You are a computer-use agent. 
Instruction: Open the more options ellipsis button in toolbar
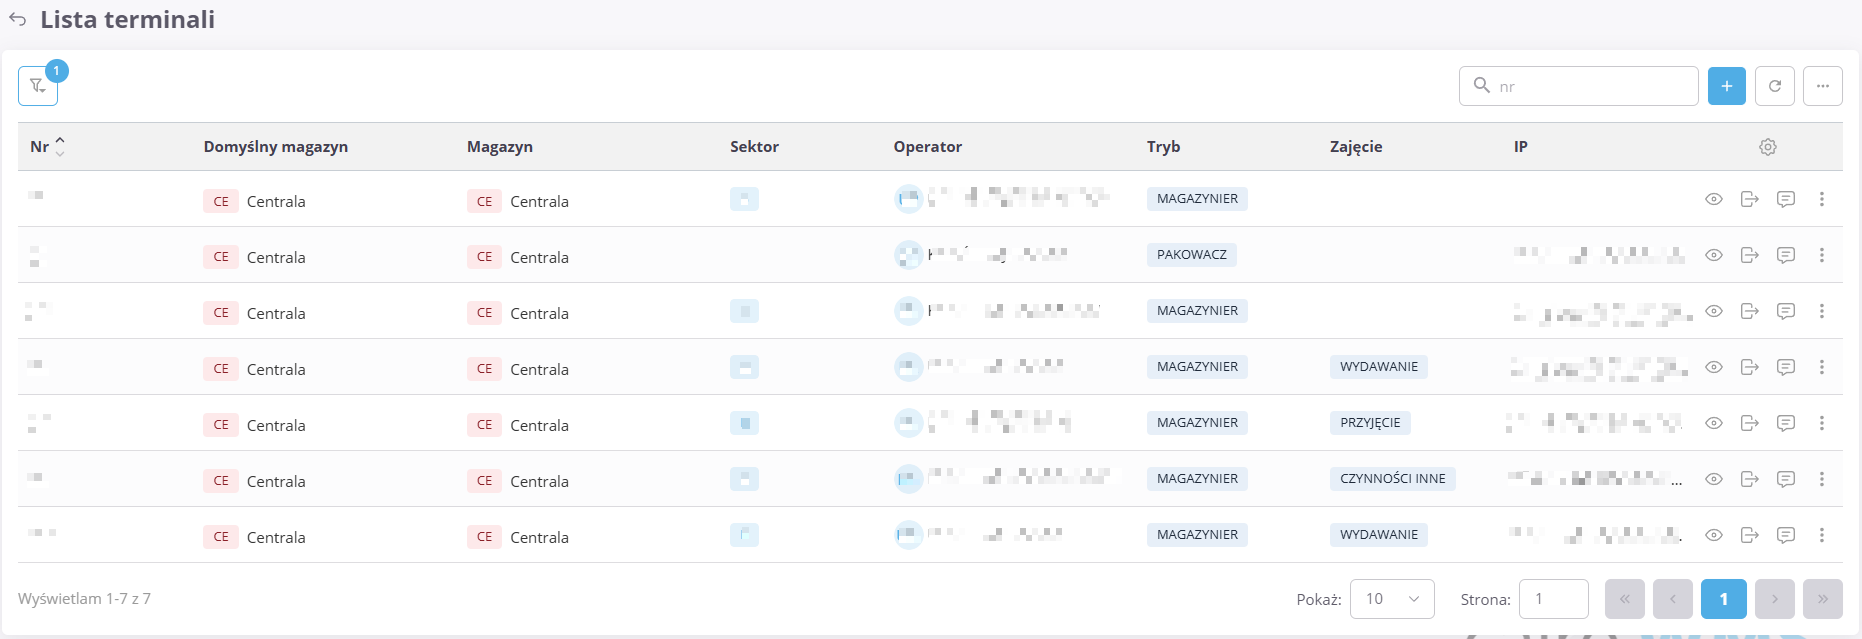pyautogui.click(x=1823, y=86)
